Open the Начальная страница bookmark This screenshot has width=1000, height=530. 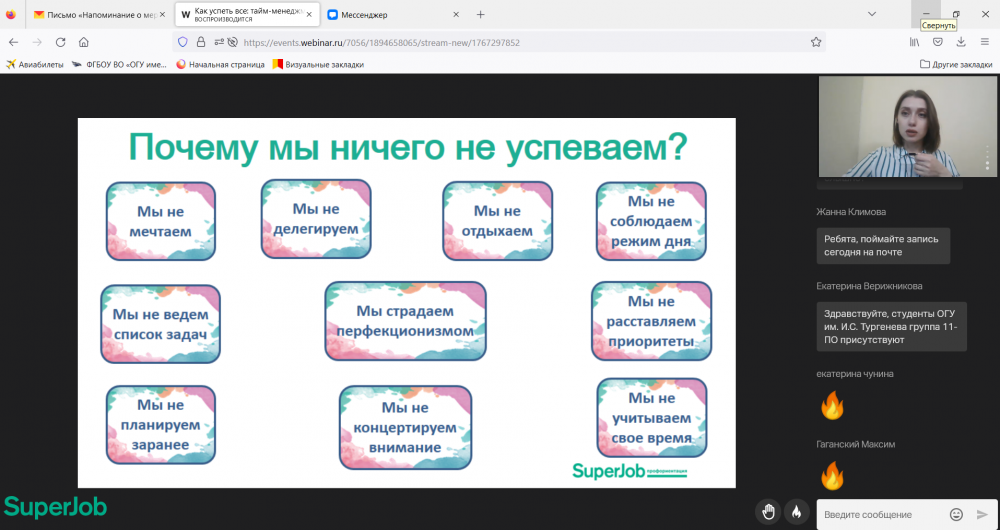click(x=220, y=64)
